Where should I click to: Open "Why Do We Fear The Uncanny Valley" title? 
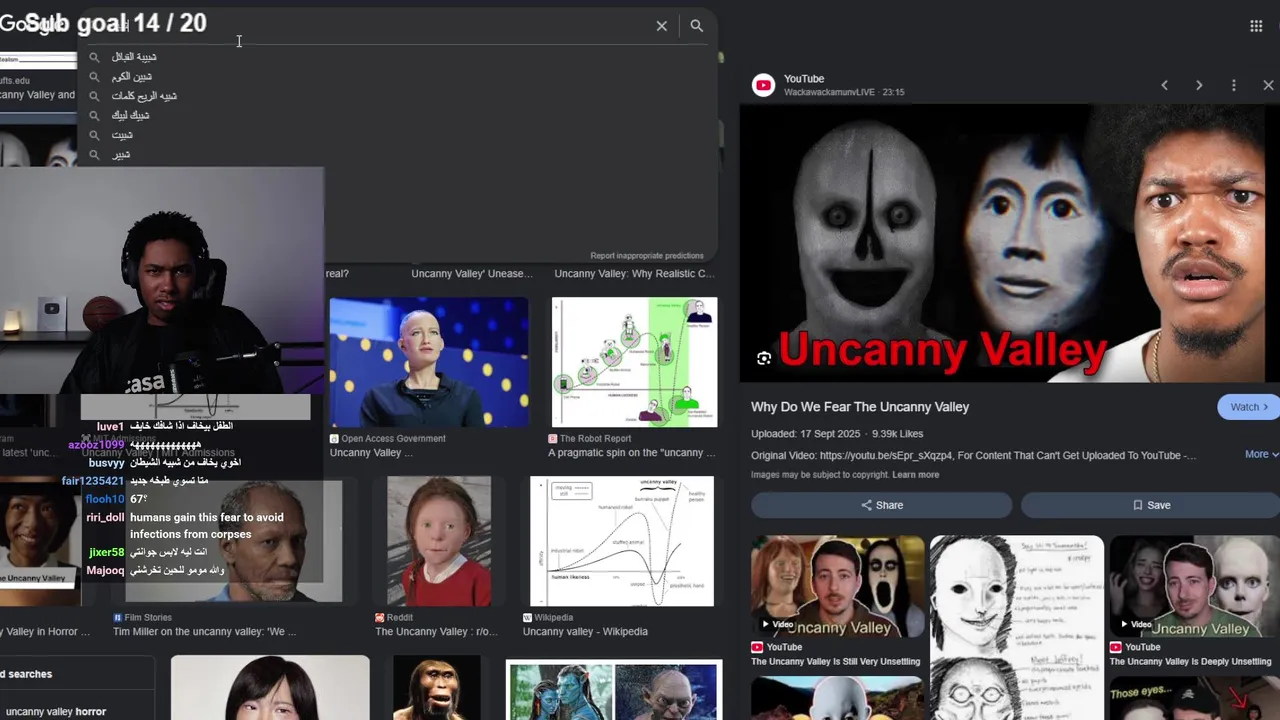click(860, 407)
